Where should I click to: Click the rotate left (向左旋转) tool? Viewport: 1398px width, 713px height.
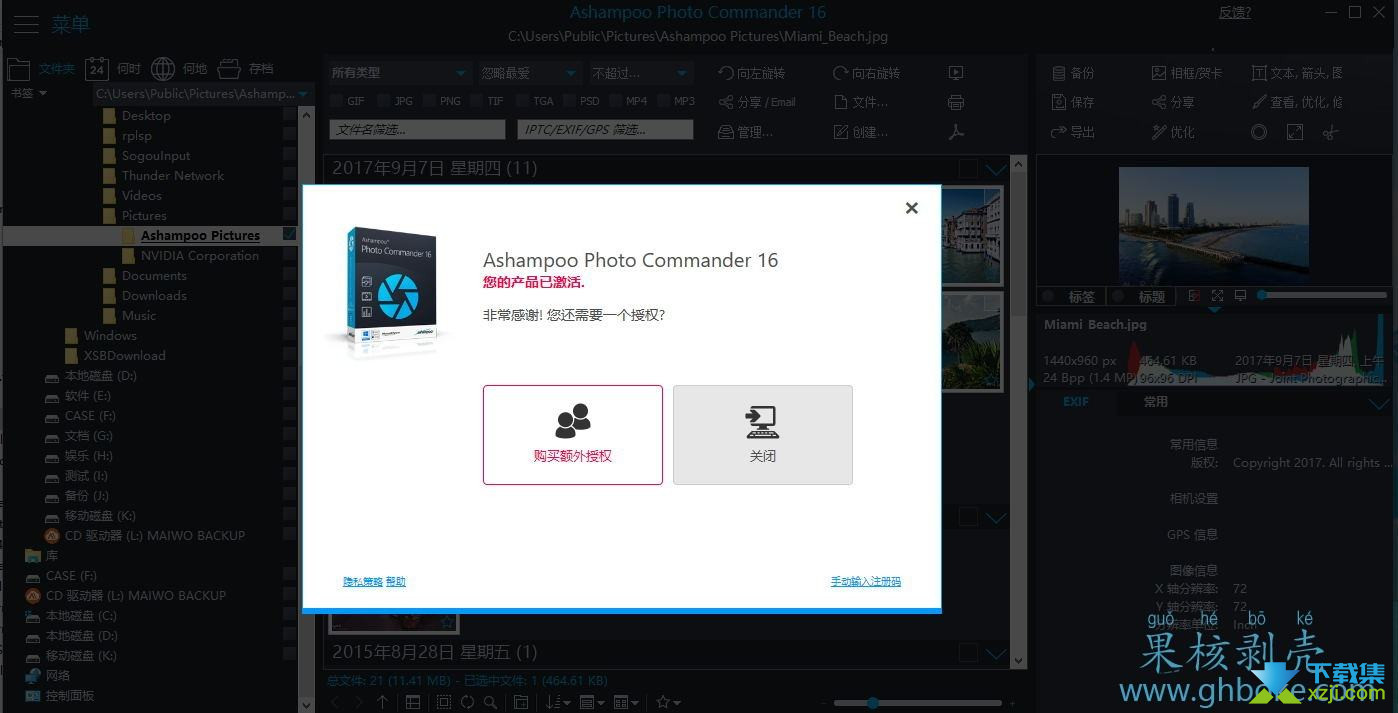point(752,73)
